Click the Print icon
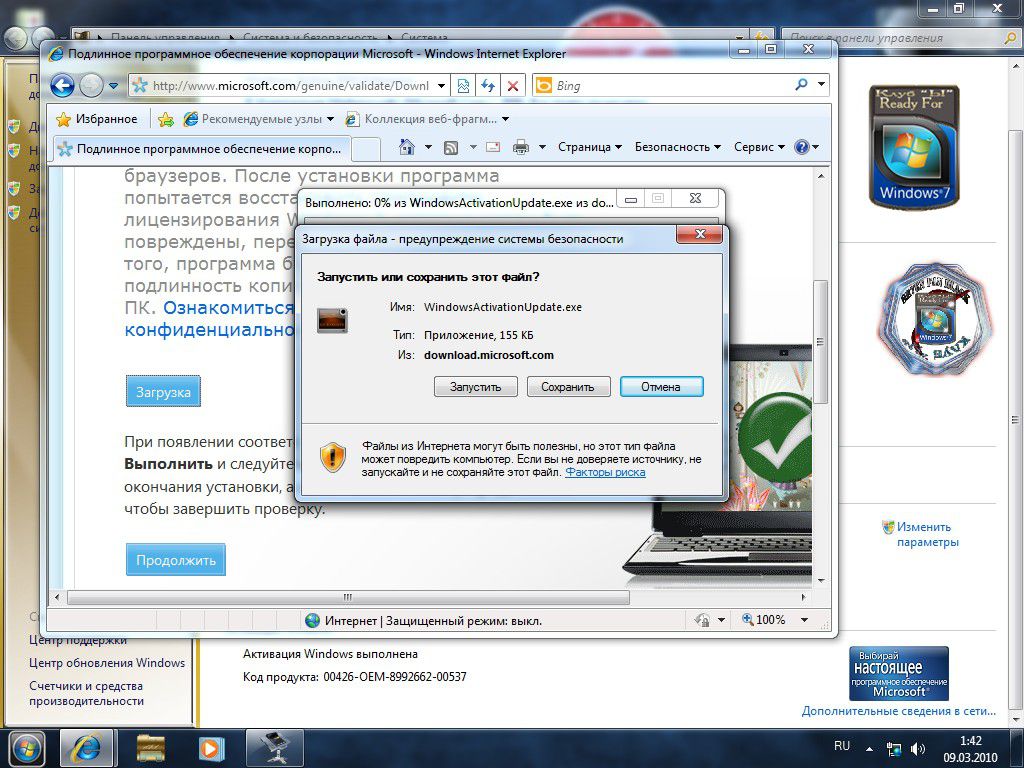 521,147
